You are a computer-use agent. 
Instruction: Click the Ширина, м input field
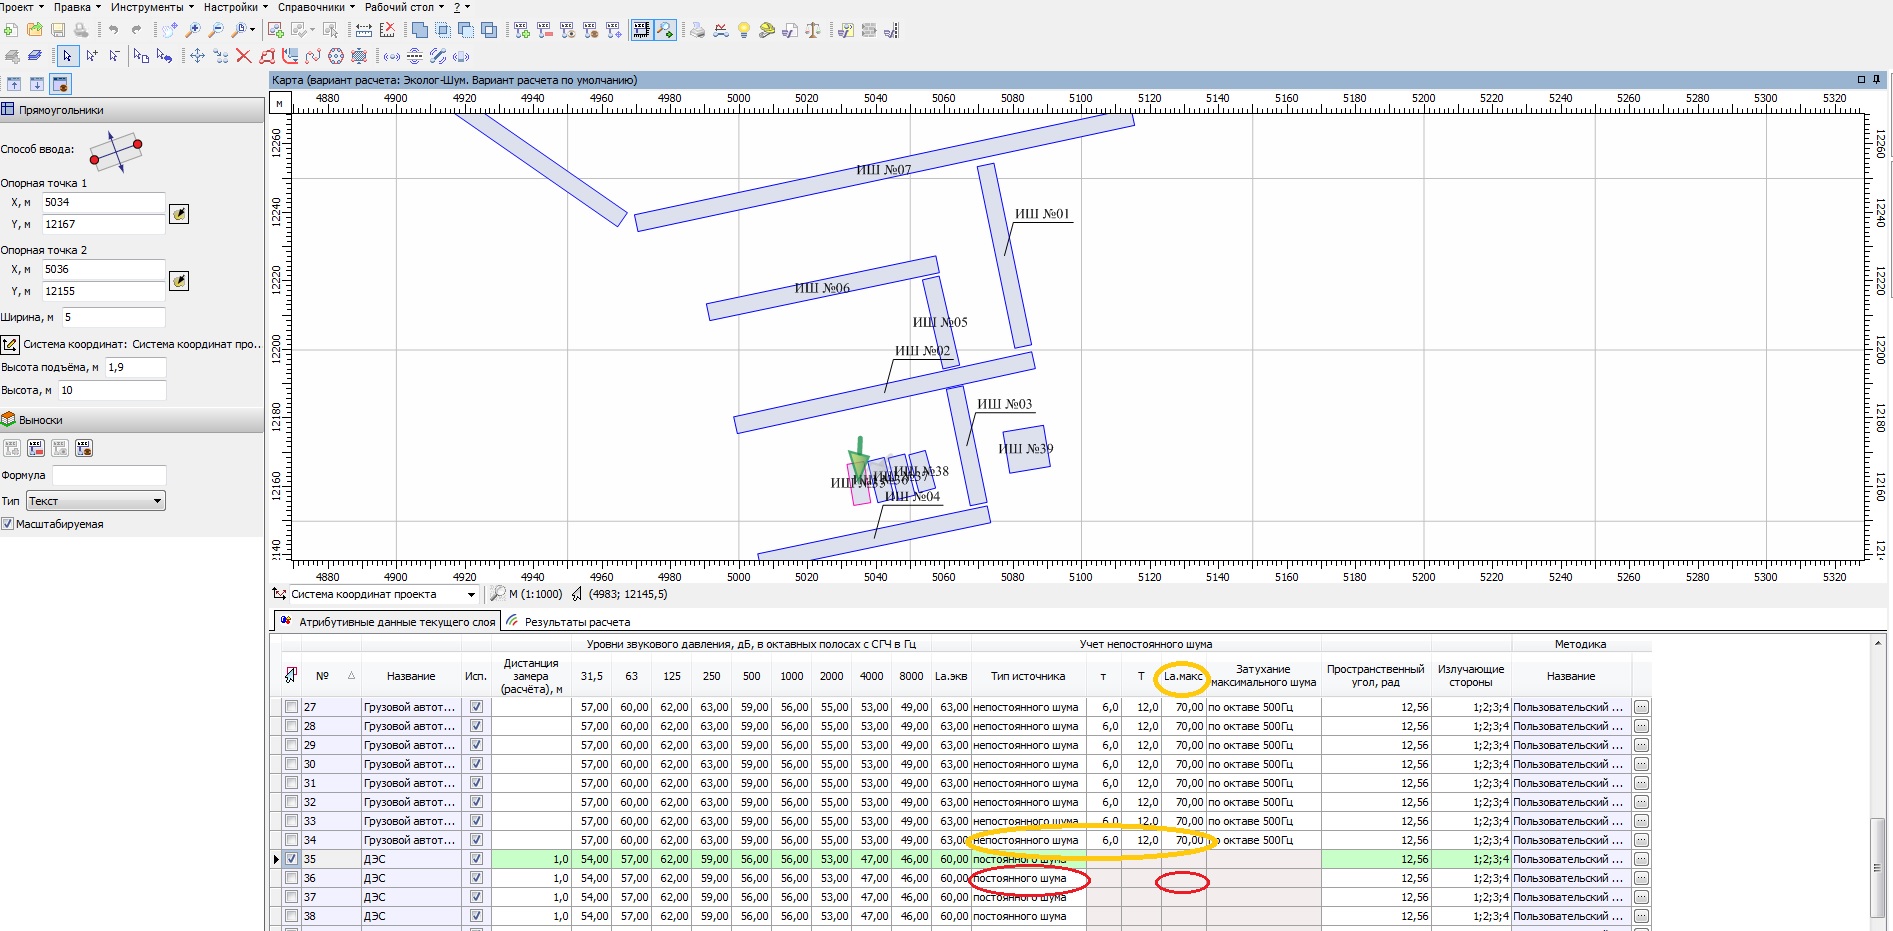click(x=113, y=317)
